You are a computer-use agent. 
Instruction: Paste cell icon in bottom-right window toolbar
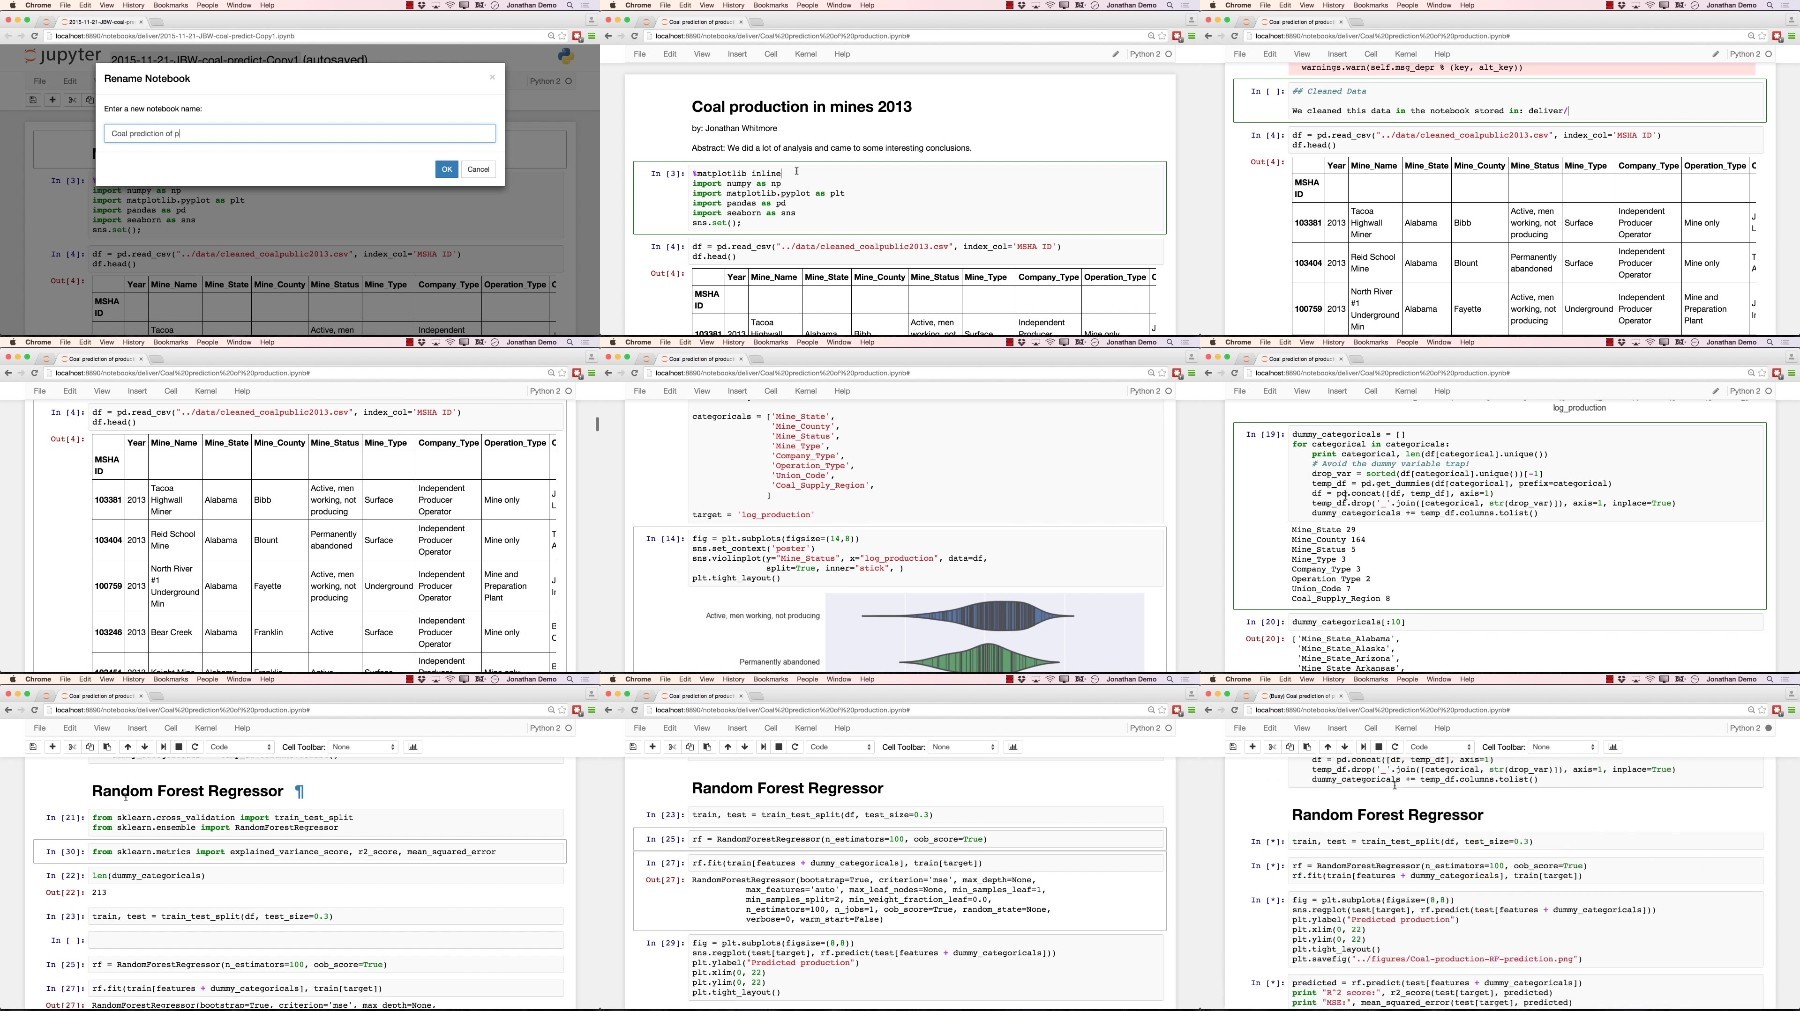point(1307,746)
